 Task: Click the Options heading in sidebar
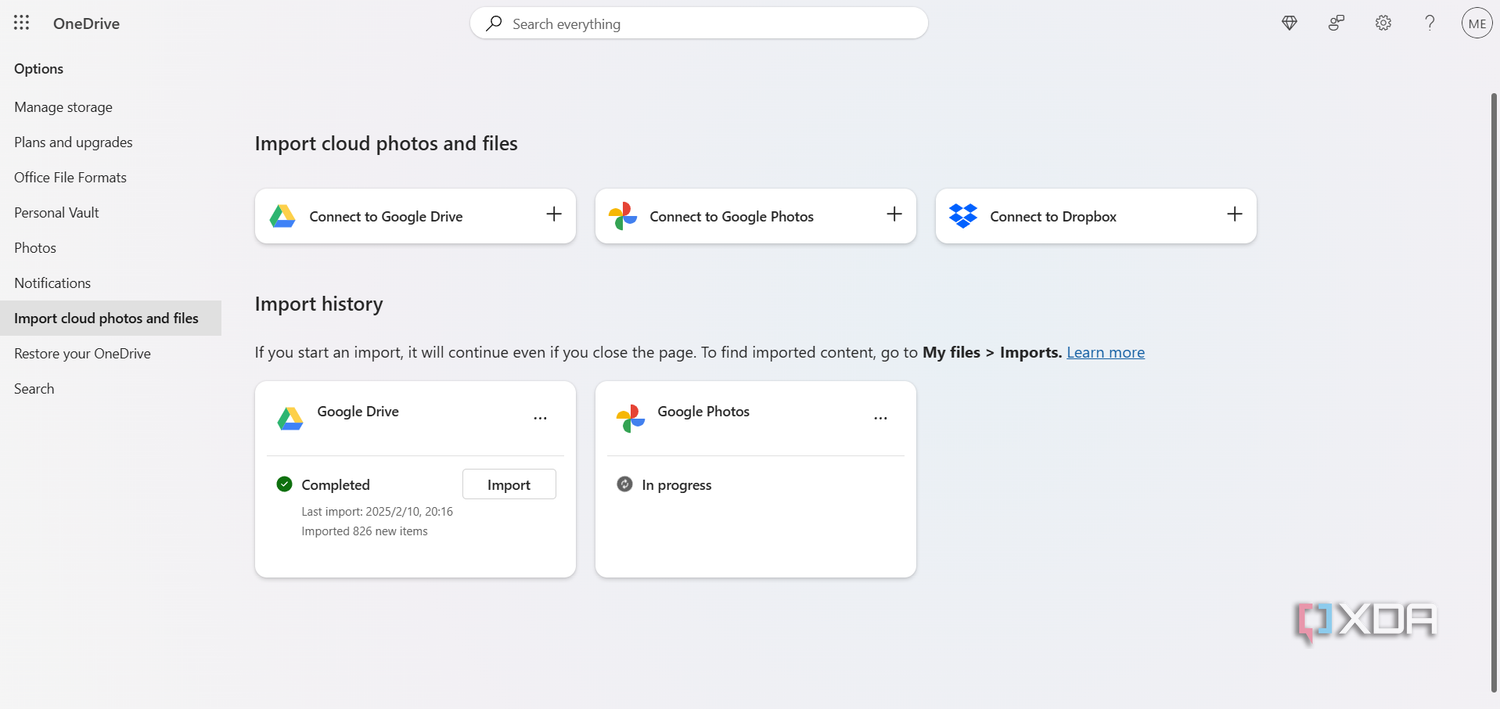click(x=39, y=68)
